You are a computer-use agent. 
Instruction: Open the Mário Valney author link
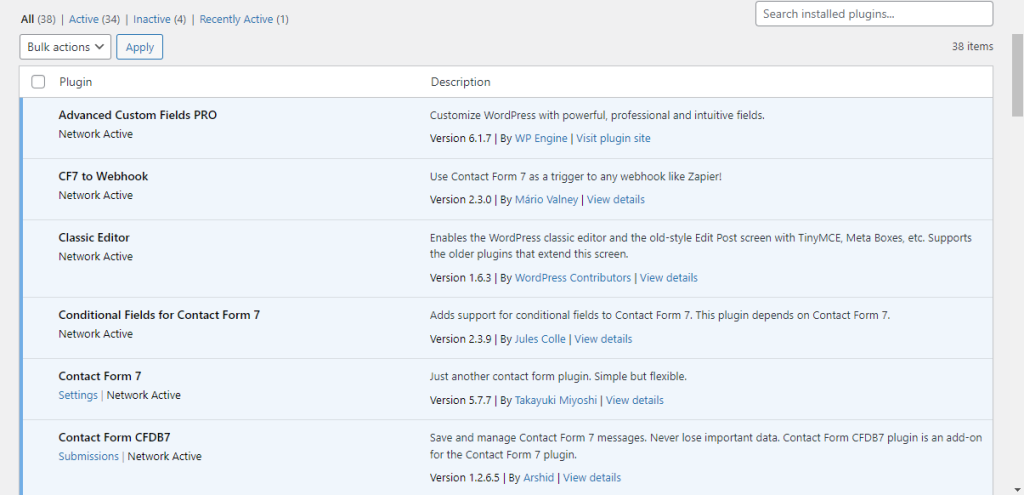click(x=546, y=199)
